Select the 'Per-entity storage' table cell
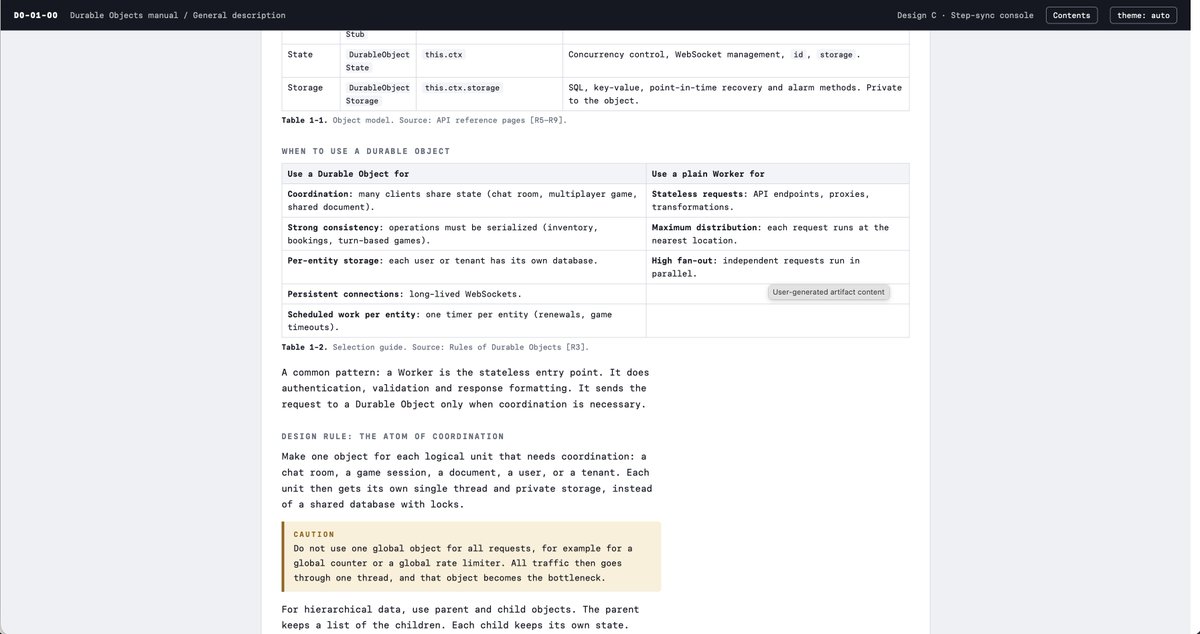 [464, 267]
